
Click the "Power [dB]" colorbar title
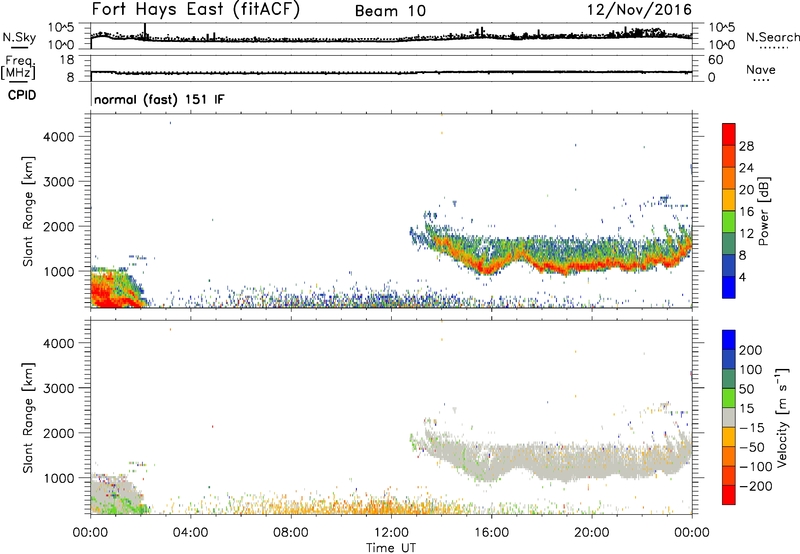click(x=764, y=211)
